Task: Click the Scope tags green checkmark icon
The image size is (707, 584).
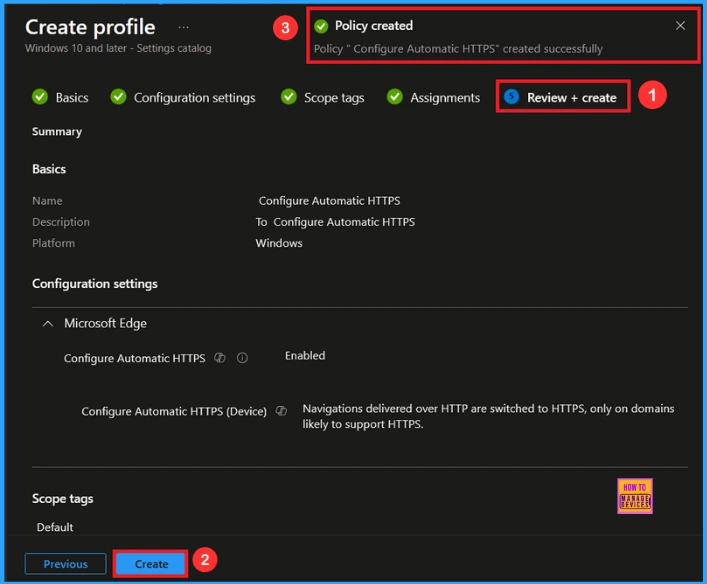Action: (289, 97)
